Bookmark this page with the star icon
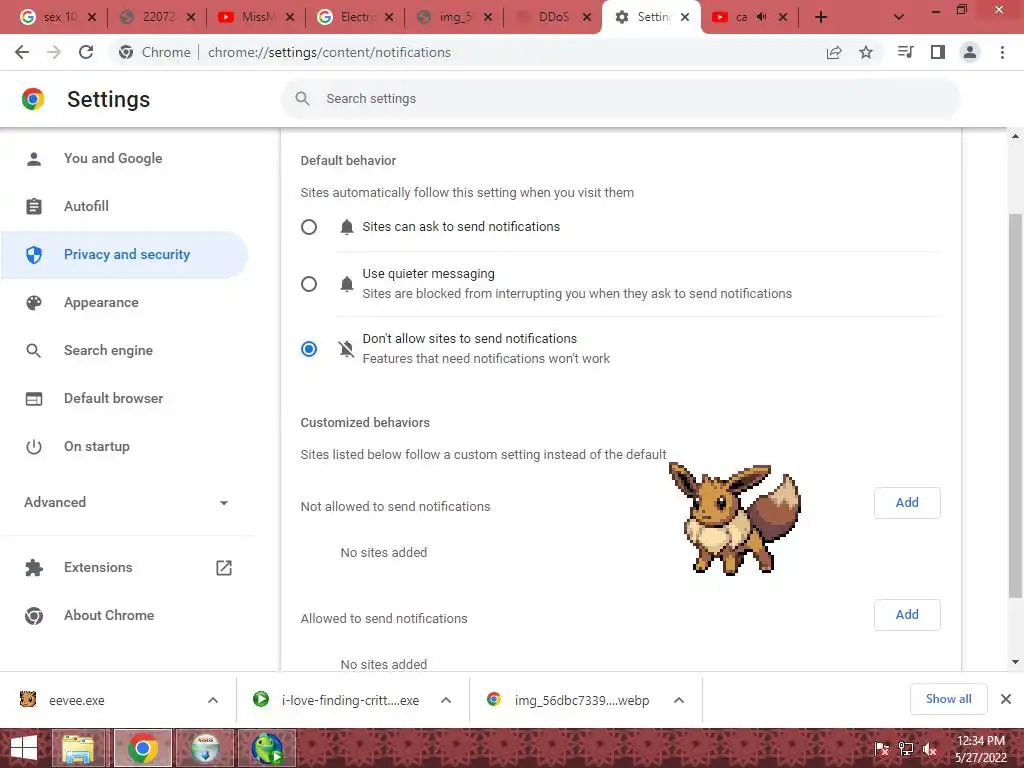Viewport: 1024px width, 768px height. (x=866, y=52)
